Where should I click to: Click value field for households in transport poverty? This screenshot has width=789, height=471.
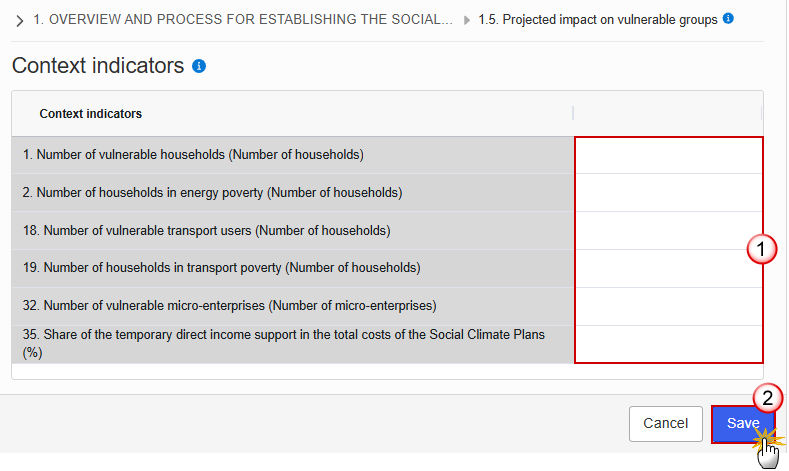click(x=669, y=269)
